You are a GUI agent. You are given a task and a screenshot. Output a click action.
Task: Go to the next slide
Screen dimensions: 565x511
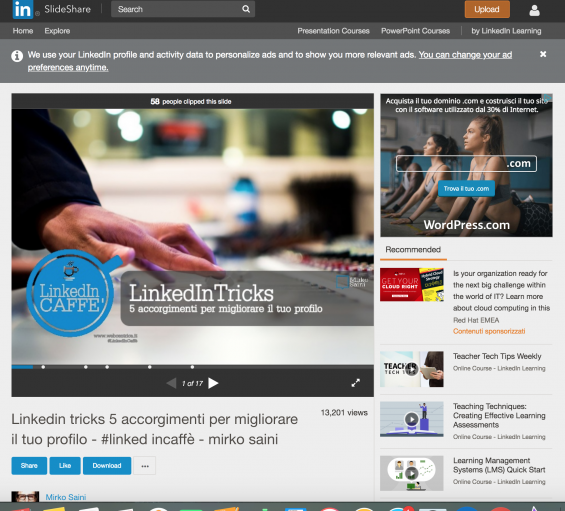tap(213, 383)
